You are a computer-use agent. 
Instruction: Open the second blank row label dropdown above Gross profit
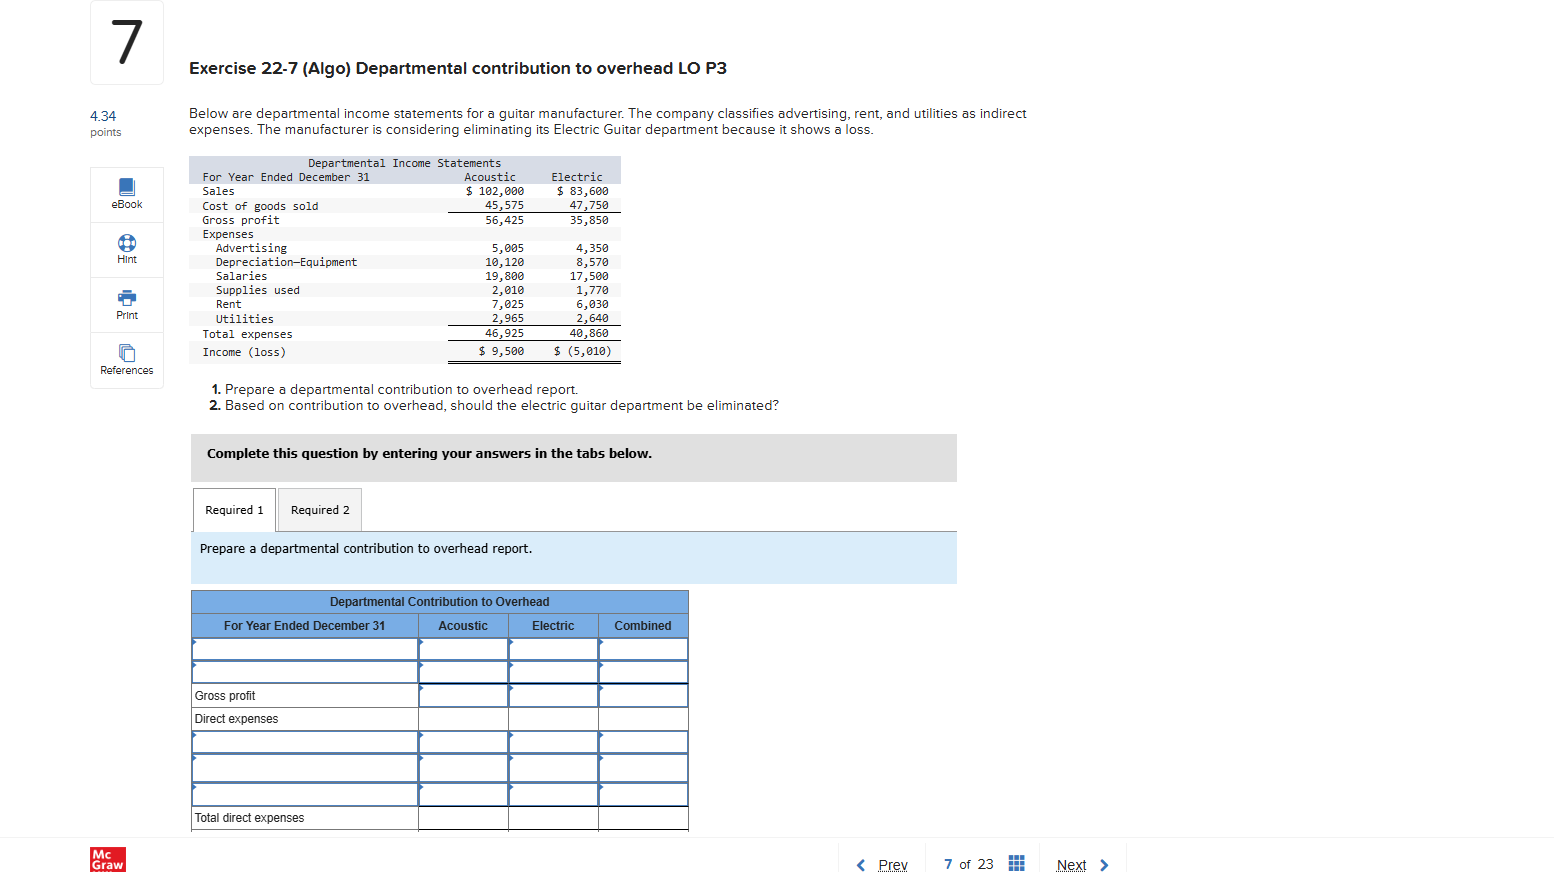point(305,672)
